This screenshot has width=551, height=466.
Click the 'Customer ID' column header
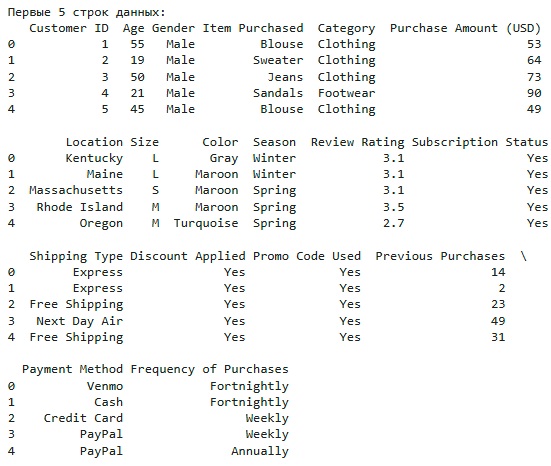pyautogui.click(x=69, y=28)
